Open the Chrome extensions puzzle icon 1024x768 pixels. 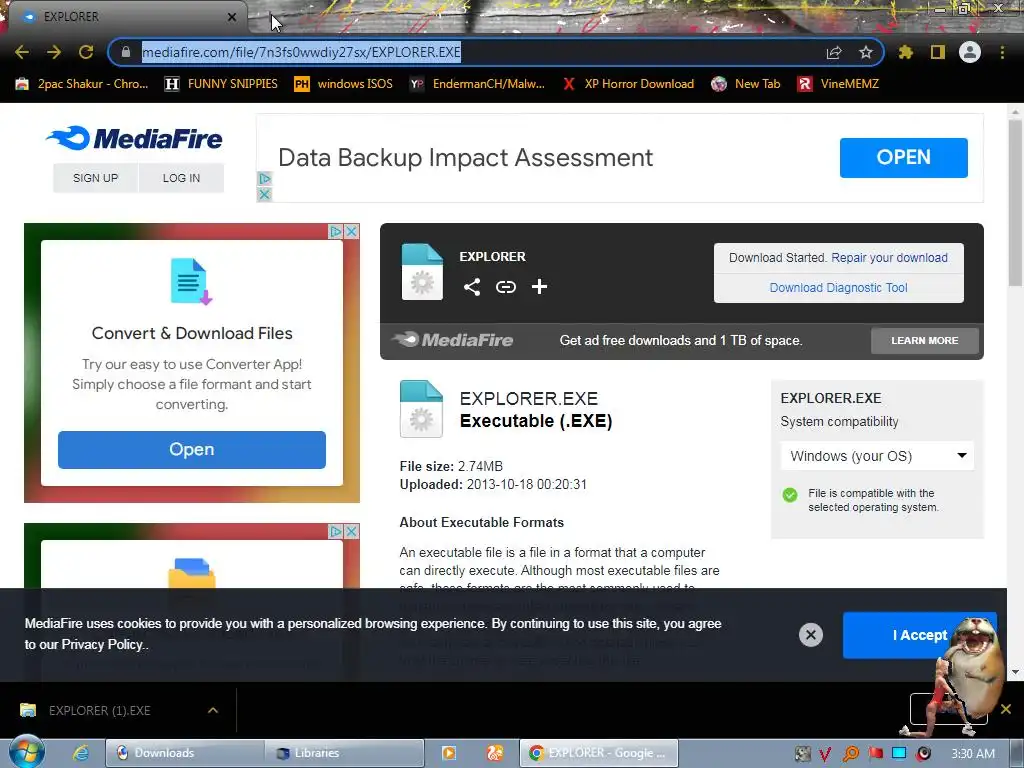tap(906, 52)
